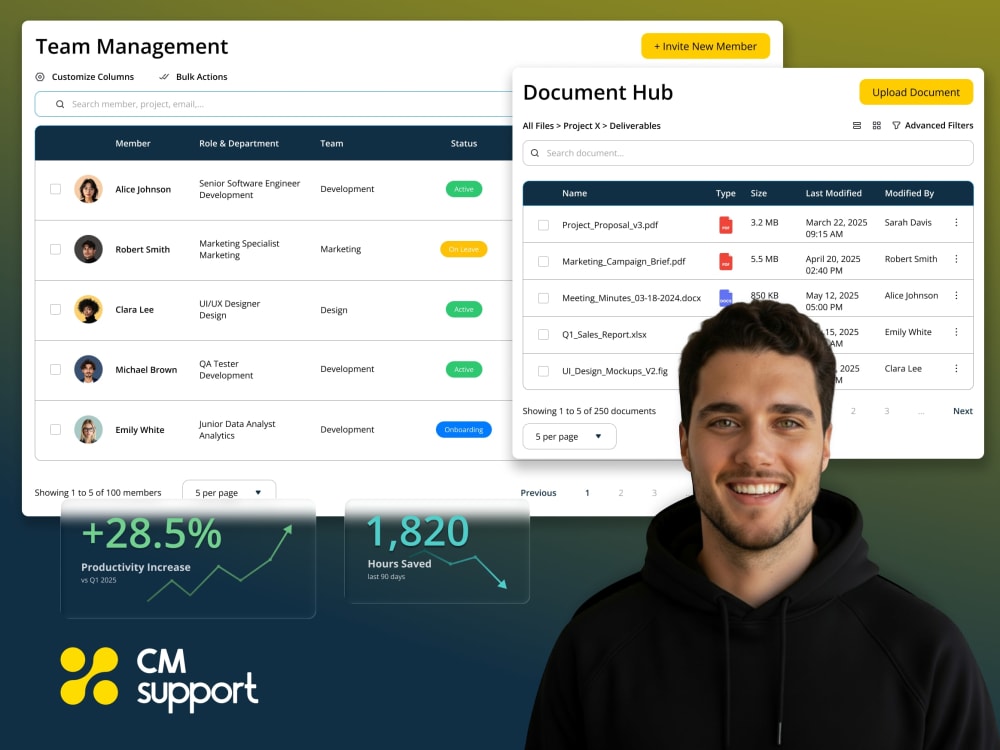This screenshot has height=750, width=1000.
Task: Click Previous in Team Management pagination
Action: 538,492
